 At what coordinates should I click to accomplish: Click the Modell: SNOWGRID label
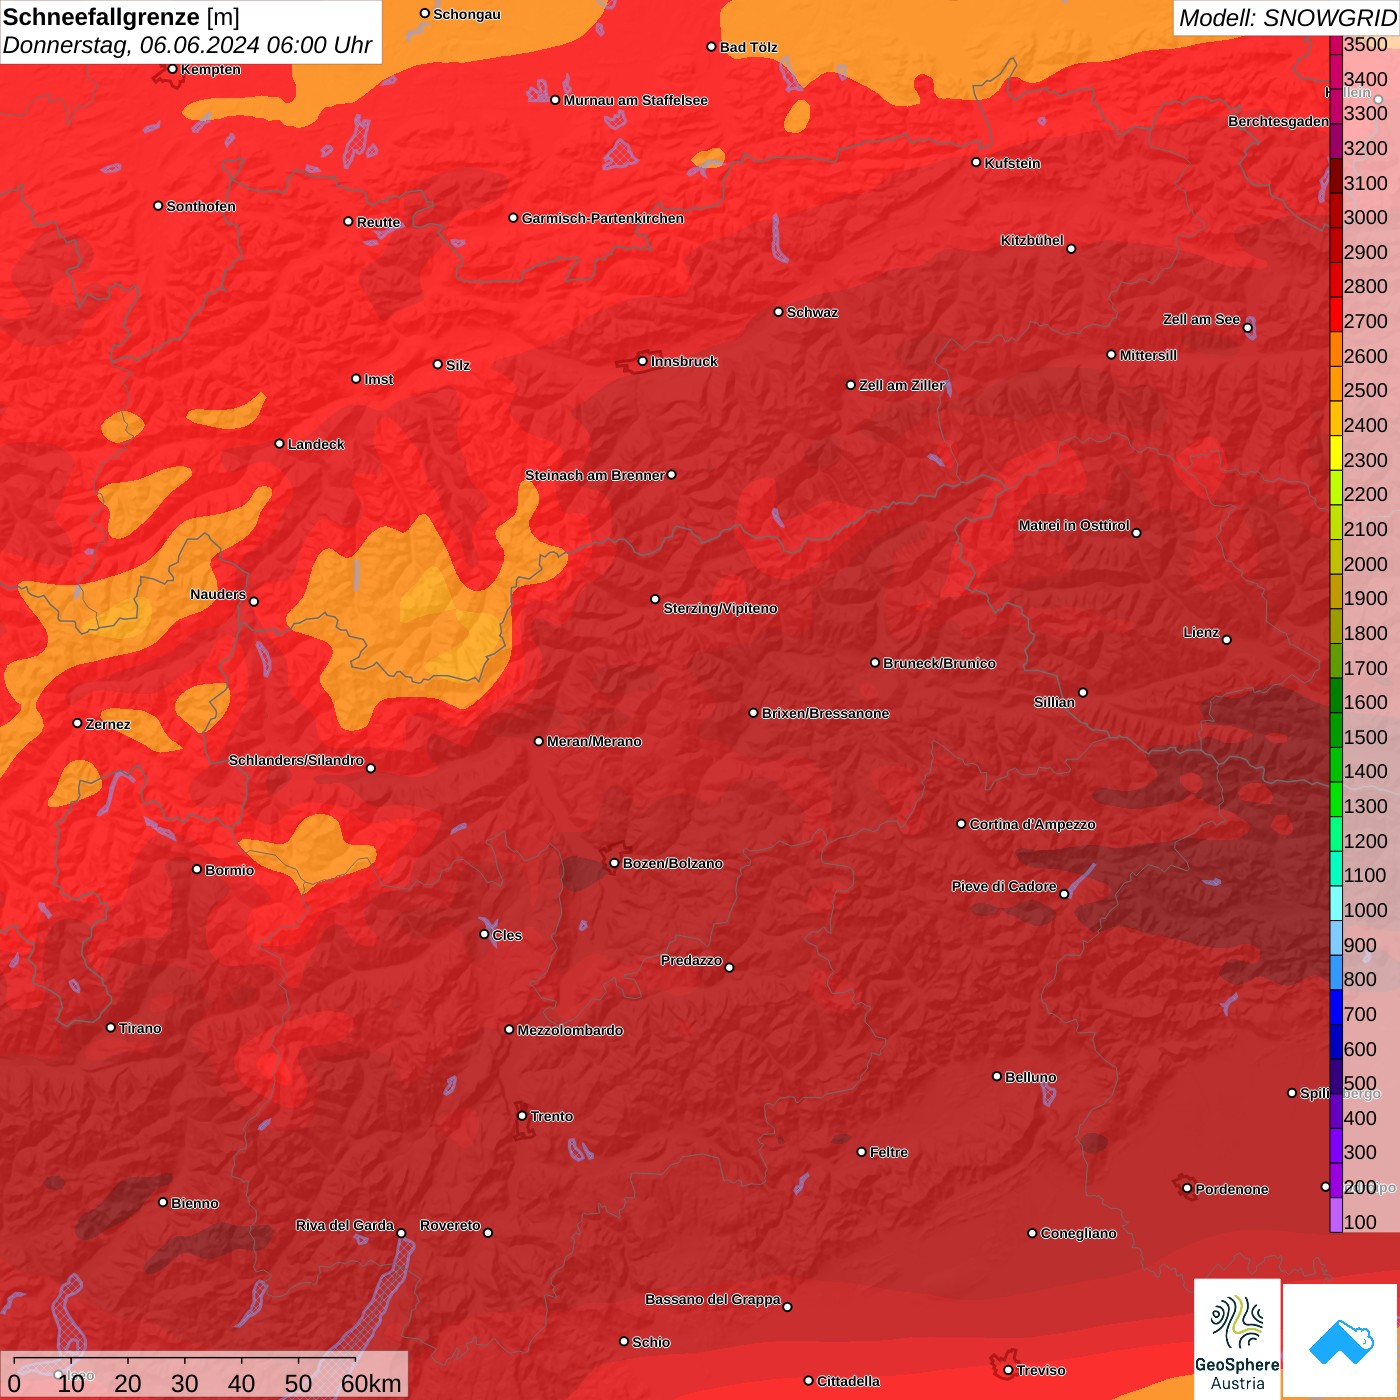pyautogui.click(x=1287, y=18)
